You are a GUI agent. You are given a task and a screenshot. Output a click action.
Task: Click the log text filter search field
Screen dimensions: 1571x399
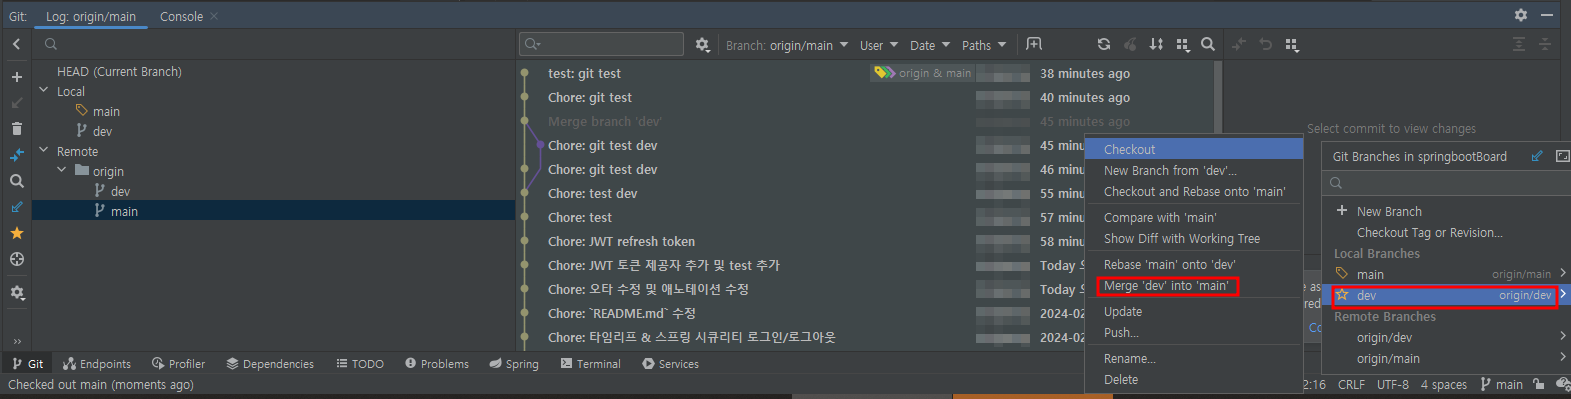point(601,44)
